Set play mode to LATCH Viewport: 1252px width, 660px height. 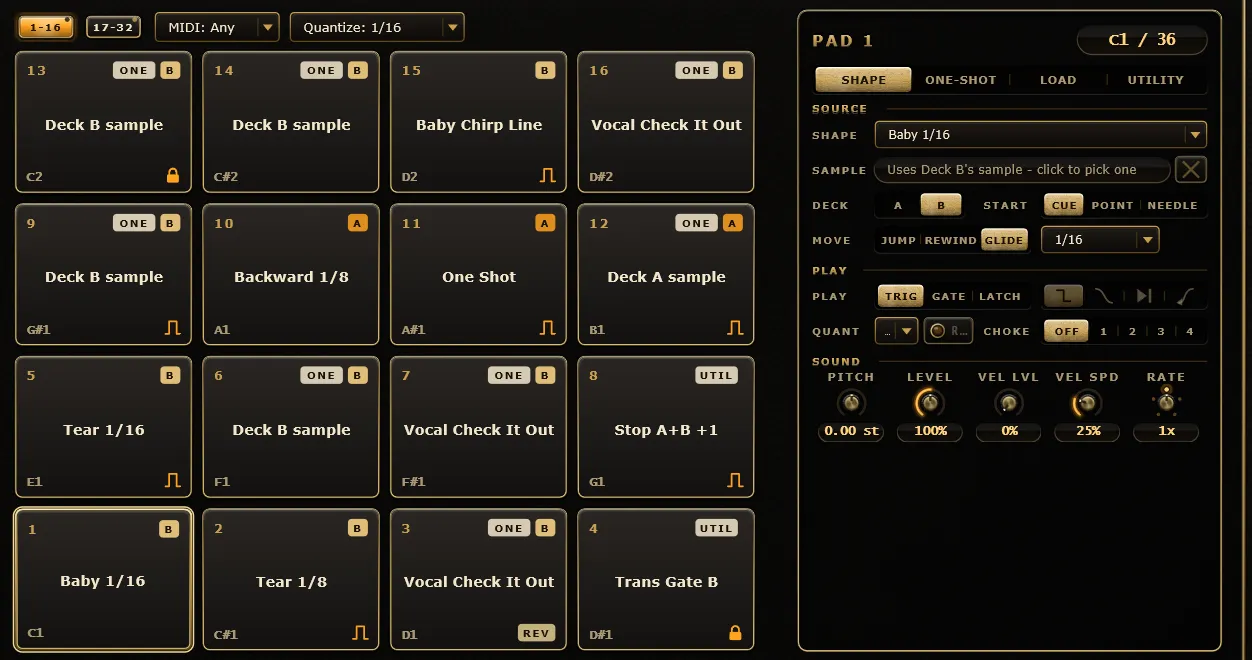[x=1000, y=296]
